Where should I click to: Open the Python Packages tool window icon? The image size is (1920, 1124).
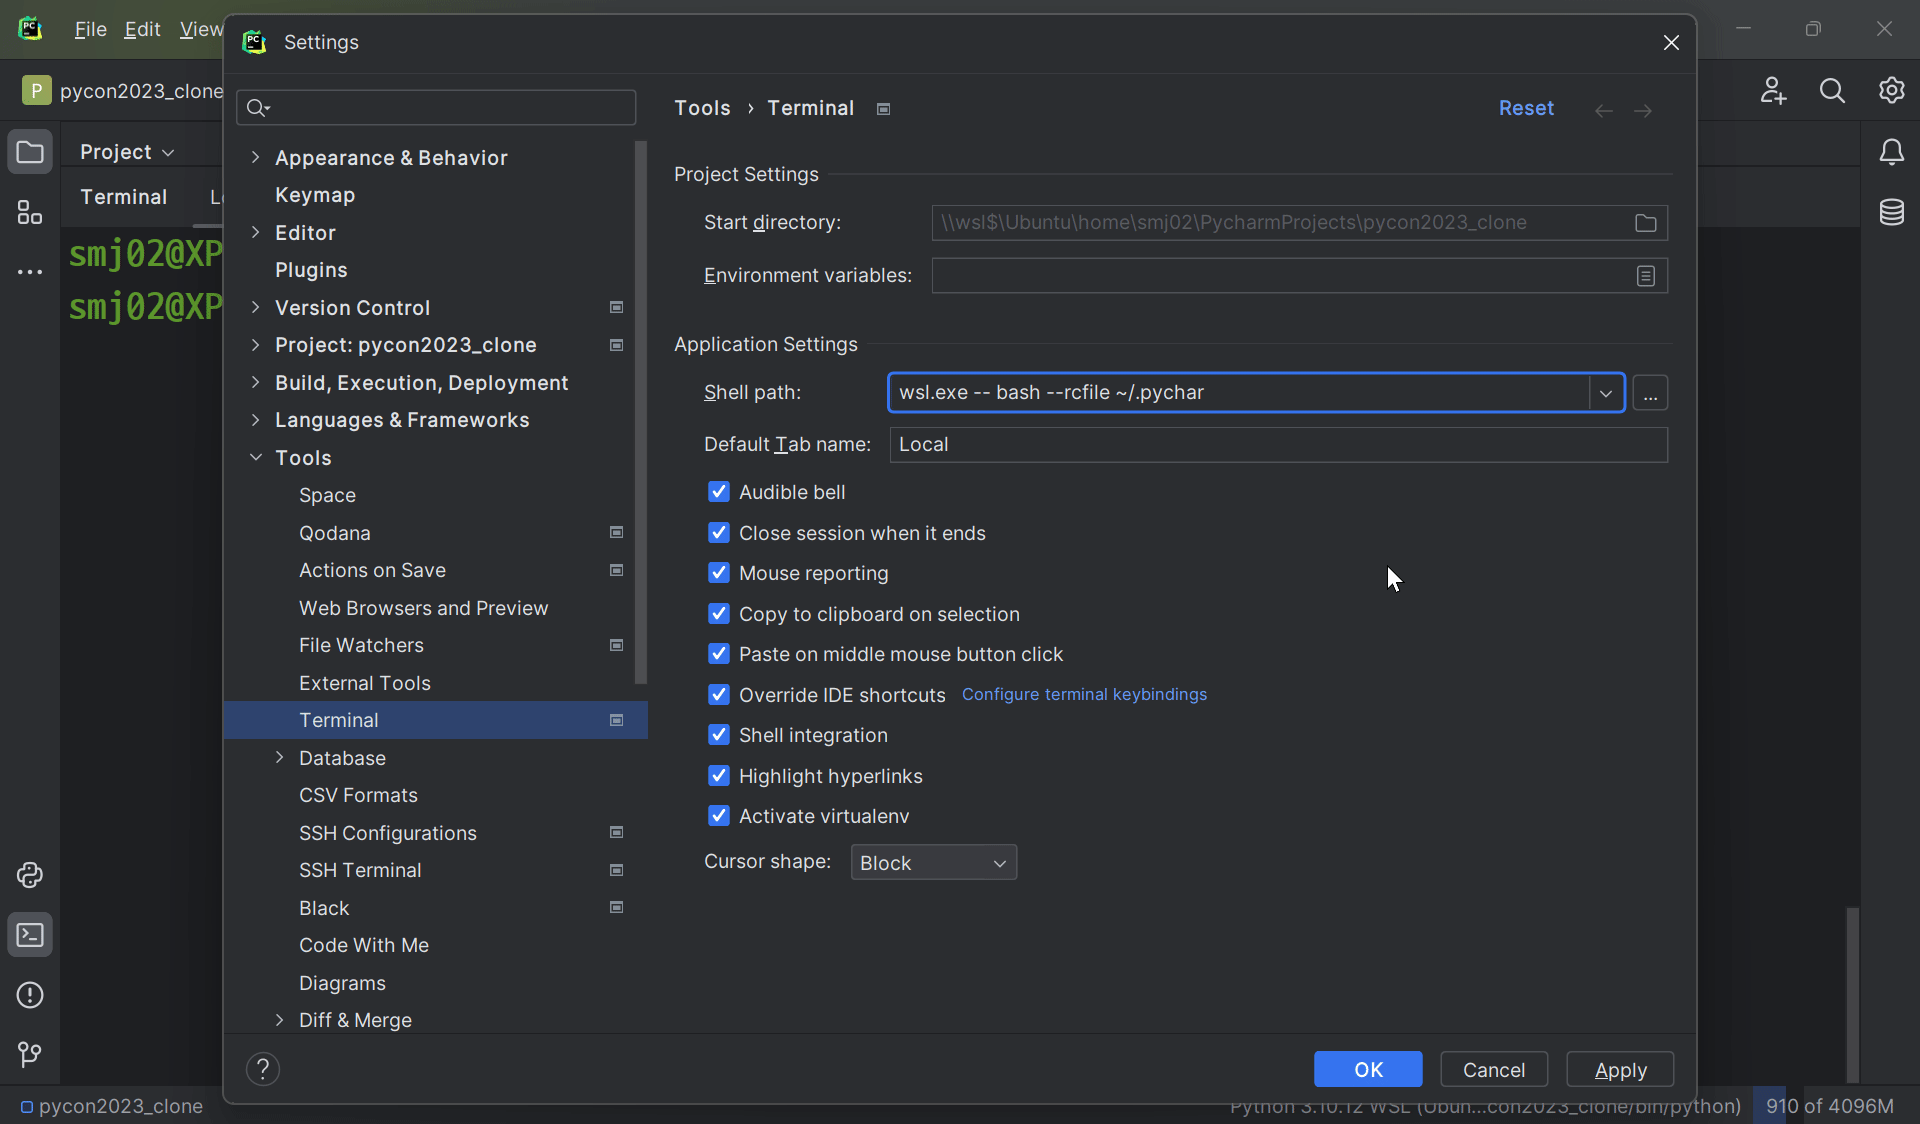coord(30,875)
